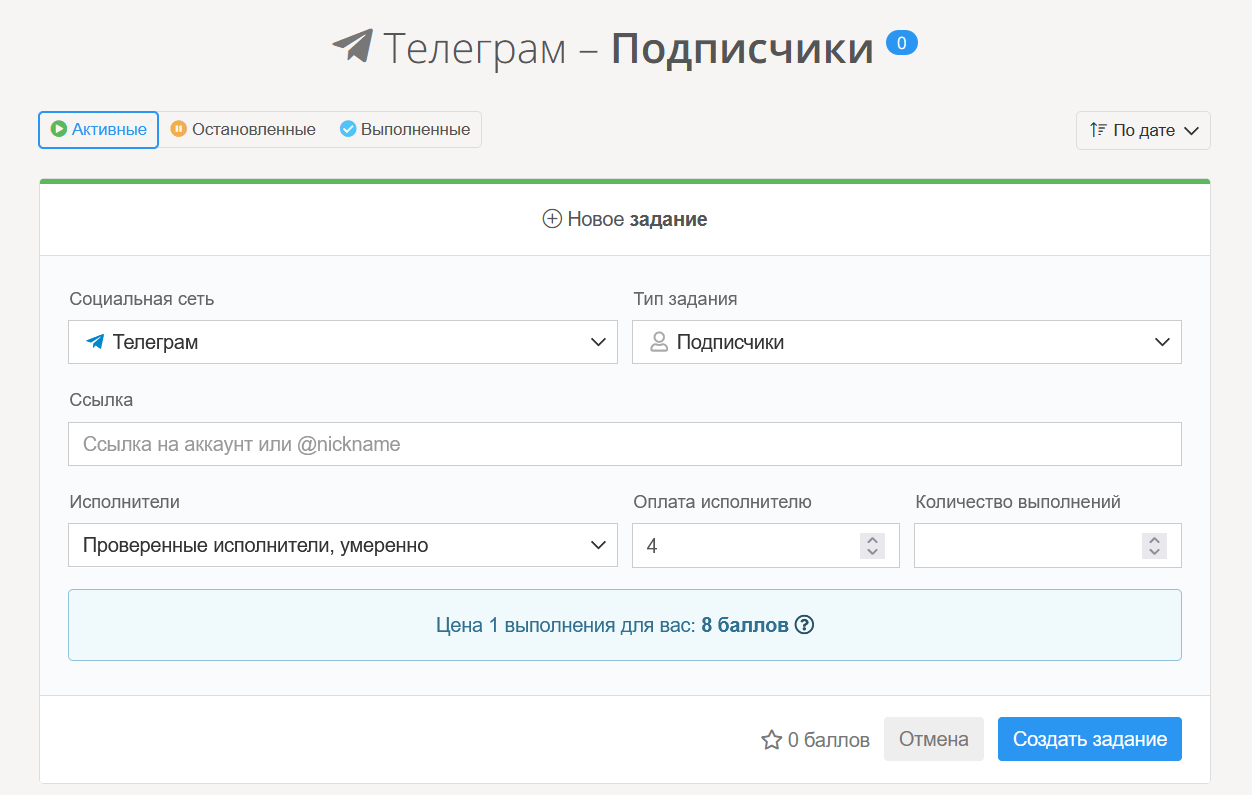Screen dimensions: 1252x795
Task: Click the Количество выполнений input field
Action: (x=1048, y=545)
